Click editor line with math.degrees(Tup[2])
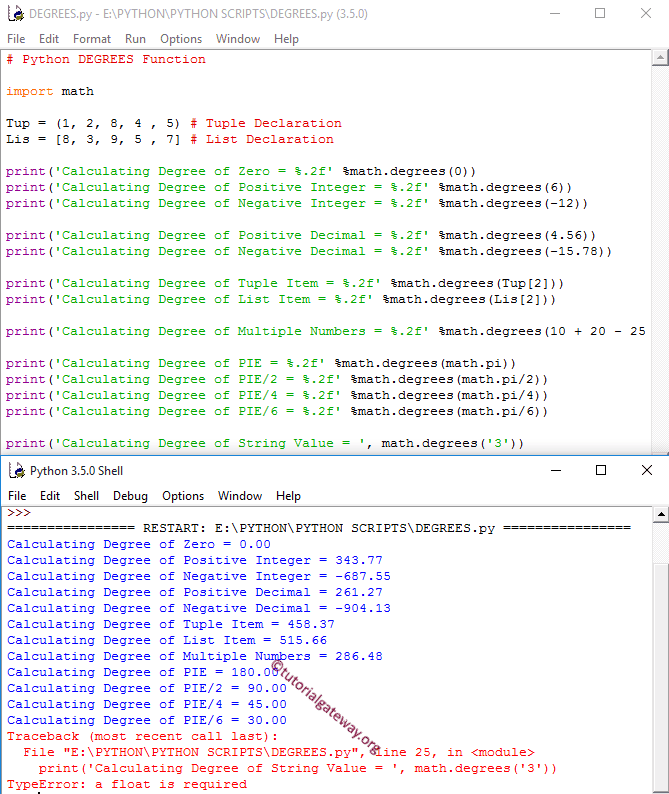This screenshot has height=794, width=669. coord(285,284)
